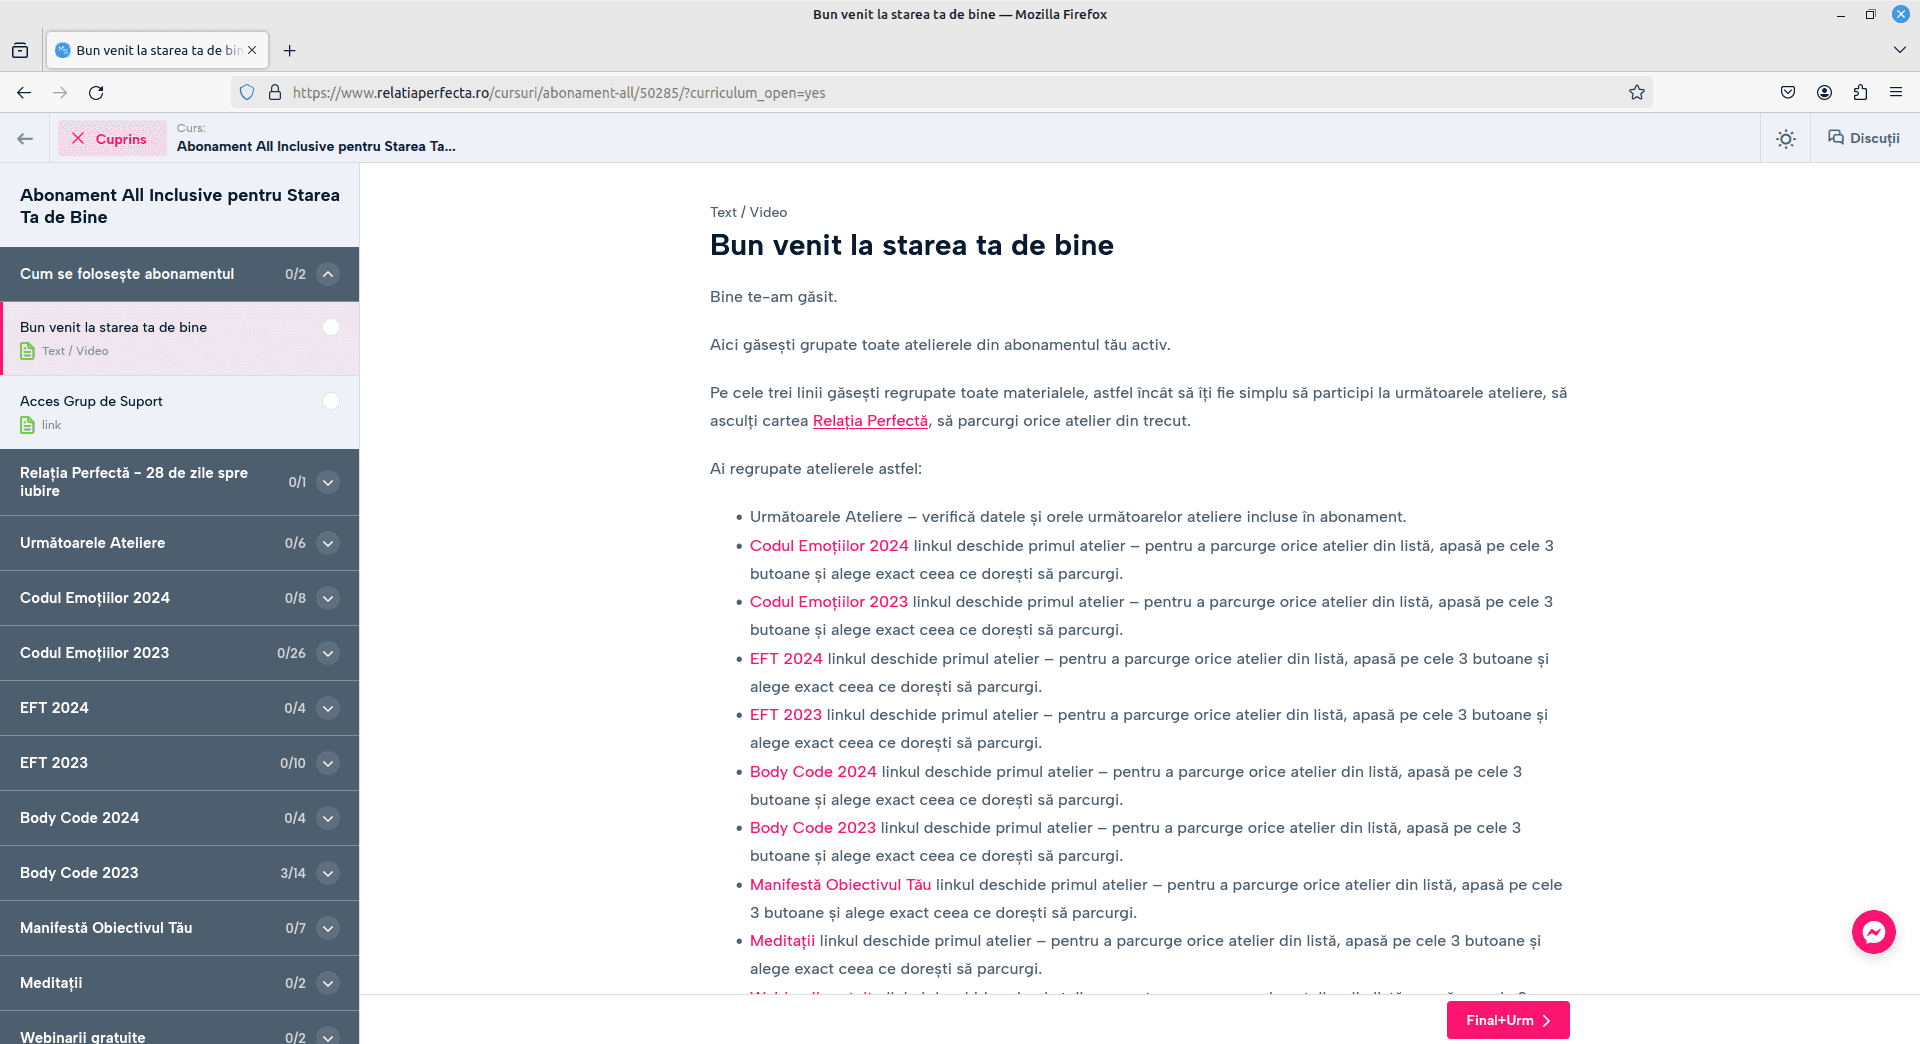Click the Abonament All Inclusive course title header
The image size is (1920, 1044).
(x=180, y=206)
